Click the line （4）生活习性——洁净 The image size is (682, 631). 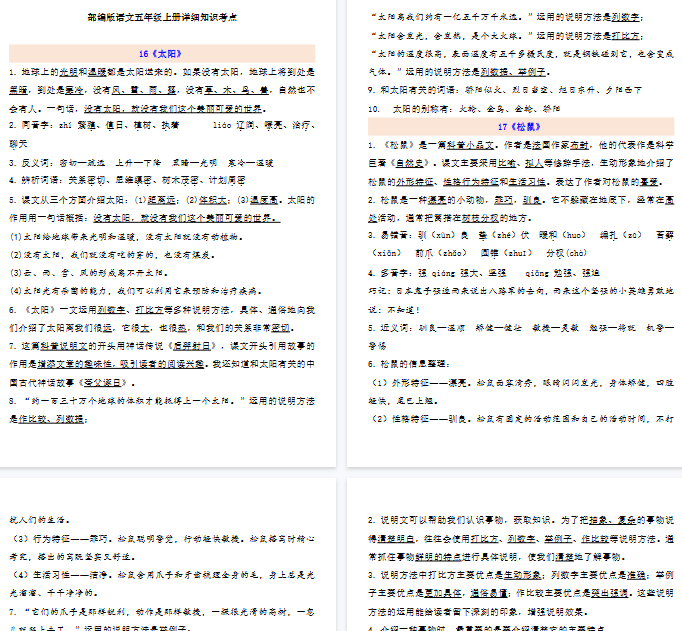click(162, 575)
